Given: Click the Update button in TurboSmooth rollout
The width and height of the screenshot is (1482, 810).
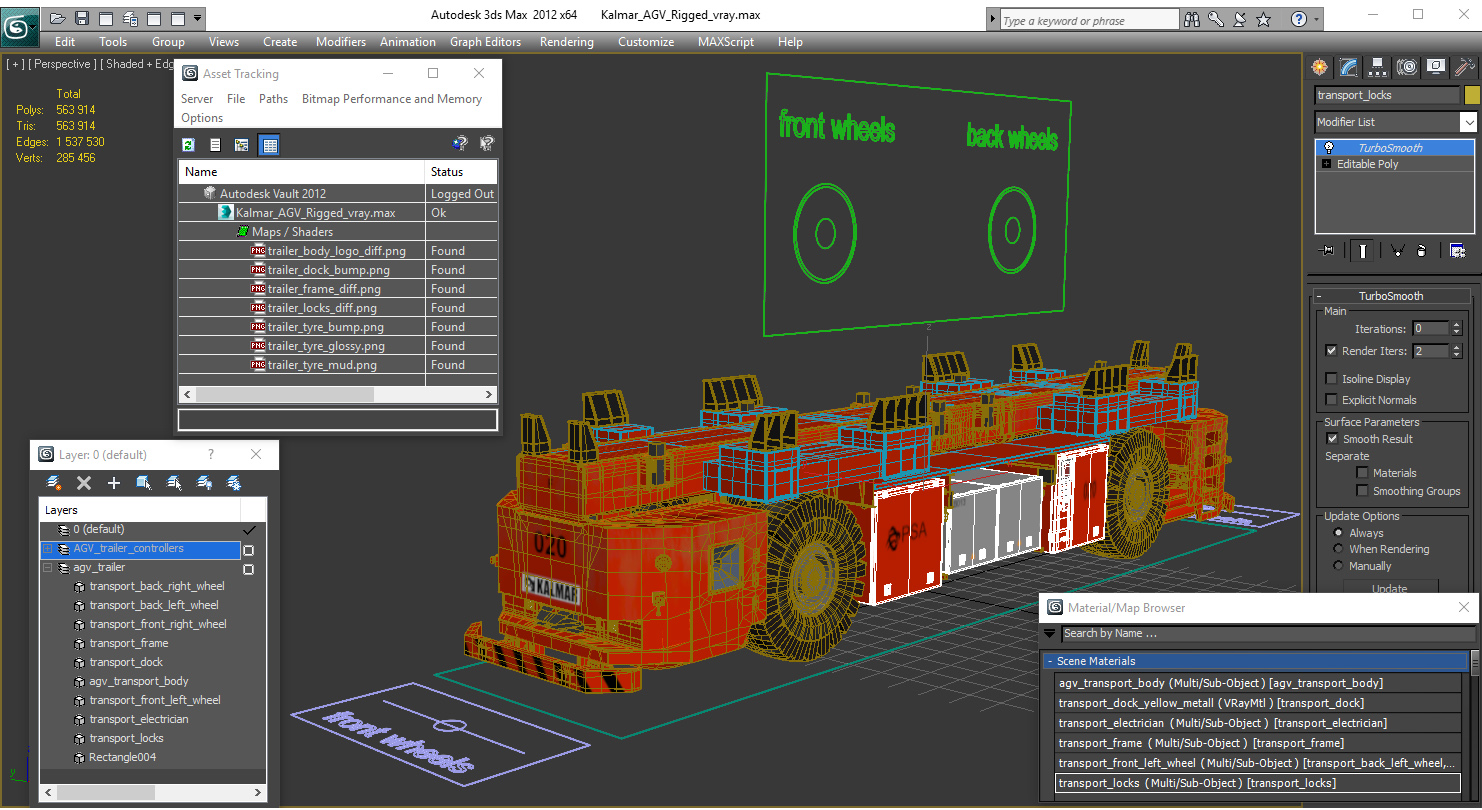Looking at the screenshot, I should click(x=1389, y=588).
